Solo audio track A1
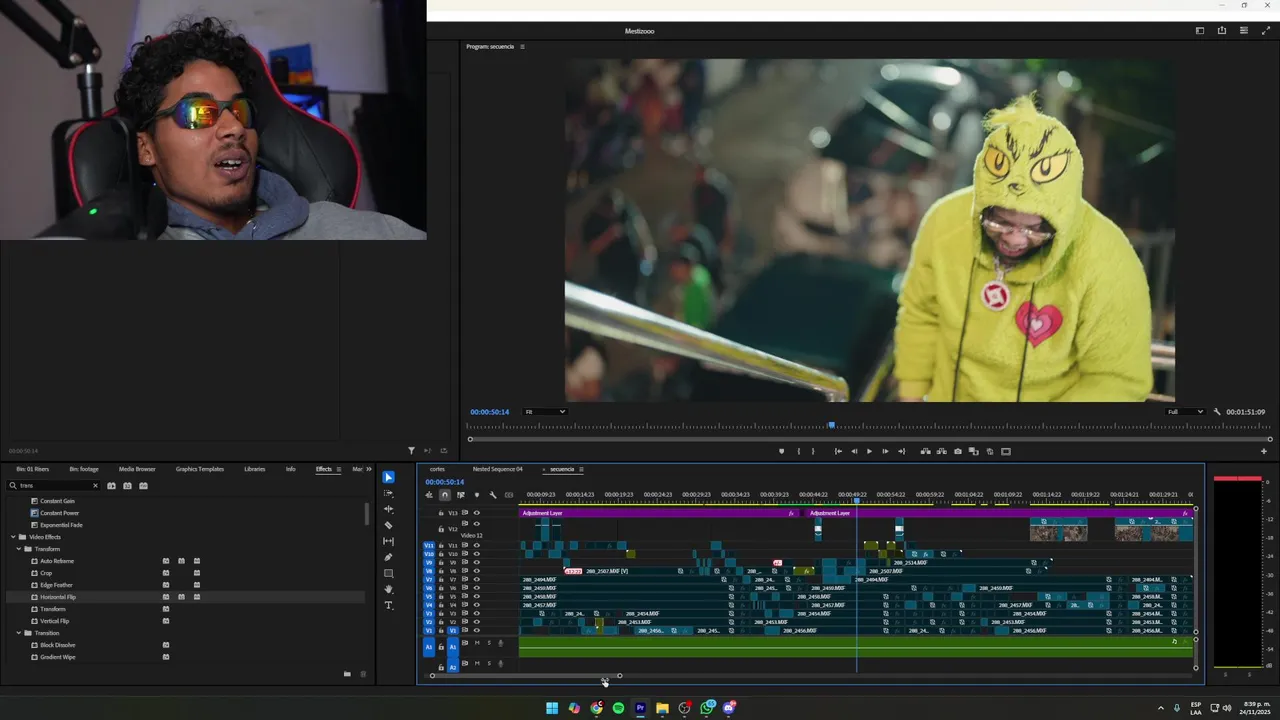Viewport: 1280px width, 720px height. click(488, 643)
